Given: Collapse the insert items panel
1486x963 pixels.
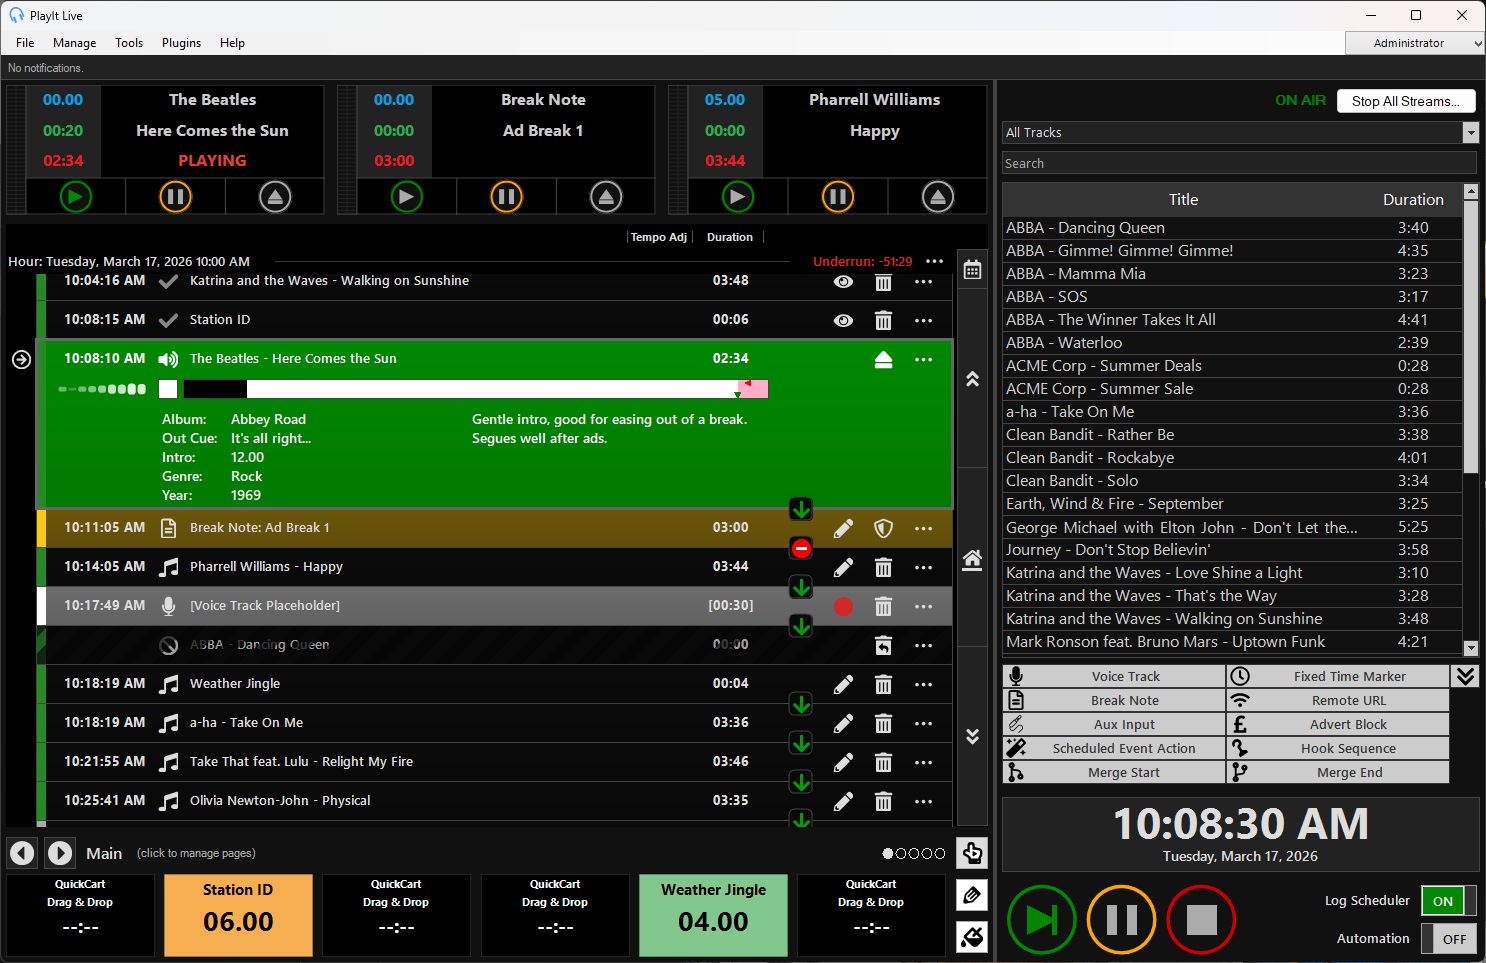Looking at the screenshot, I should point(1466,676).
